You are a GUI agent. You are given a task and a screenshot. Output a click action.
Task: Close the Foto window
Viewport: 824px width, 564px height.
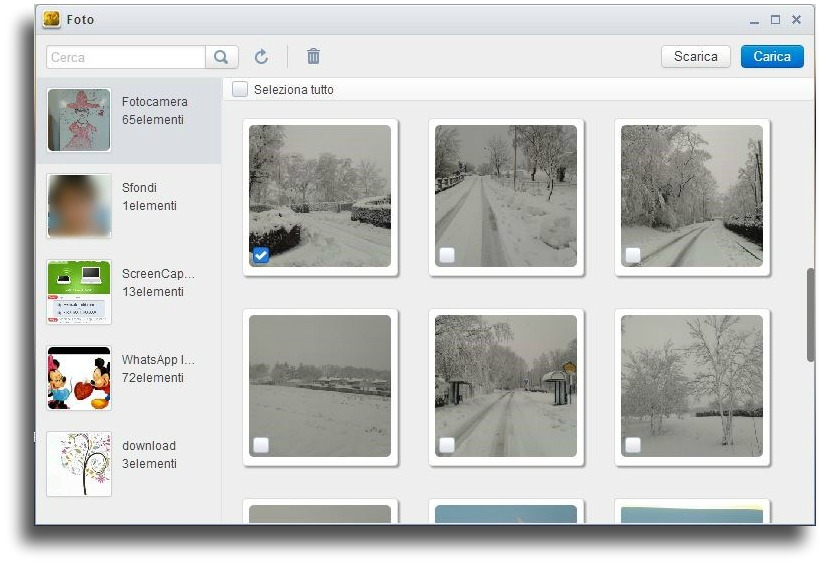pos(796,19)
